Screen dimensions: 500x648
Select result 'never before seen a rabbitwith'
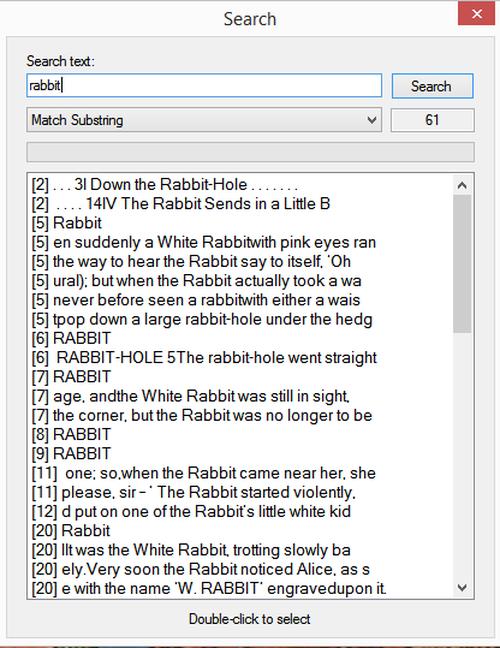click(x=196, y=300)
